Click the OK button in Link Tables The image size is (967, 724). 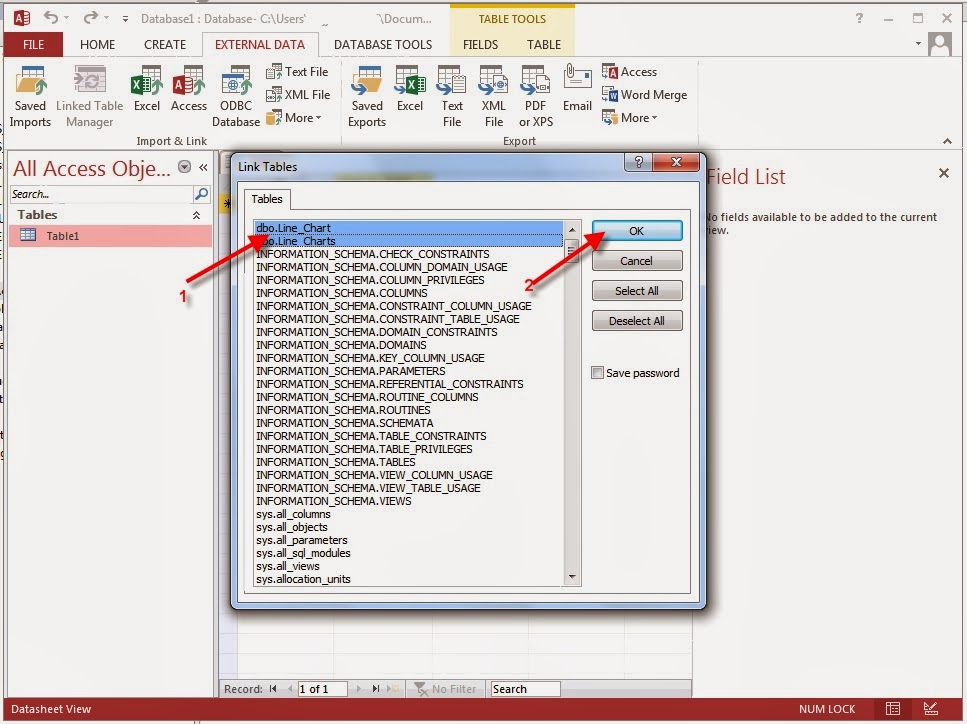click(637, 230)
